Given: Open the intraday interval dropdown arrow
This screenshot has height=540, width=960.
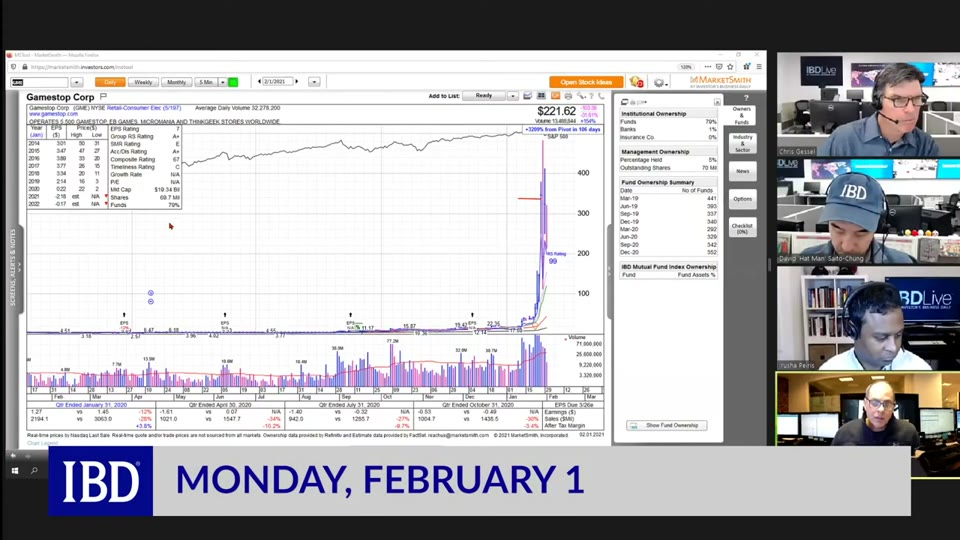Looking at the screenshot, I should tap(223, 82).
